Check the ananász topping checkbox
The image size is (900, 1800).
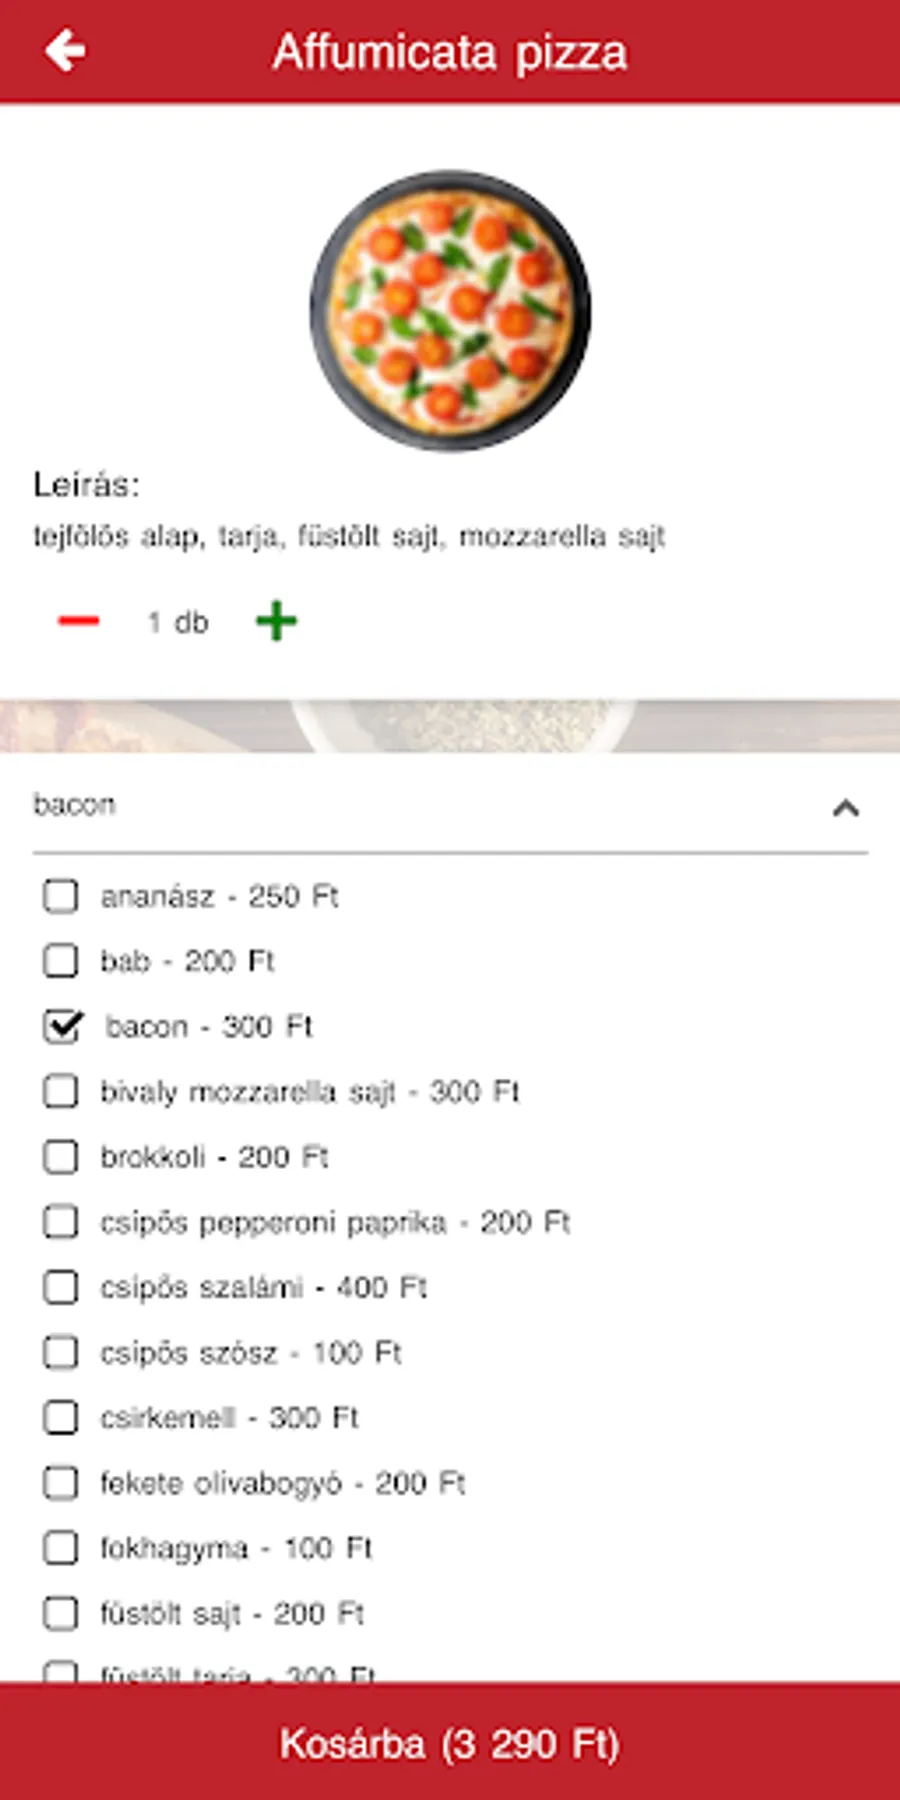pyautogui.click(x=61, y=896)
